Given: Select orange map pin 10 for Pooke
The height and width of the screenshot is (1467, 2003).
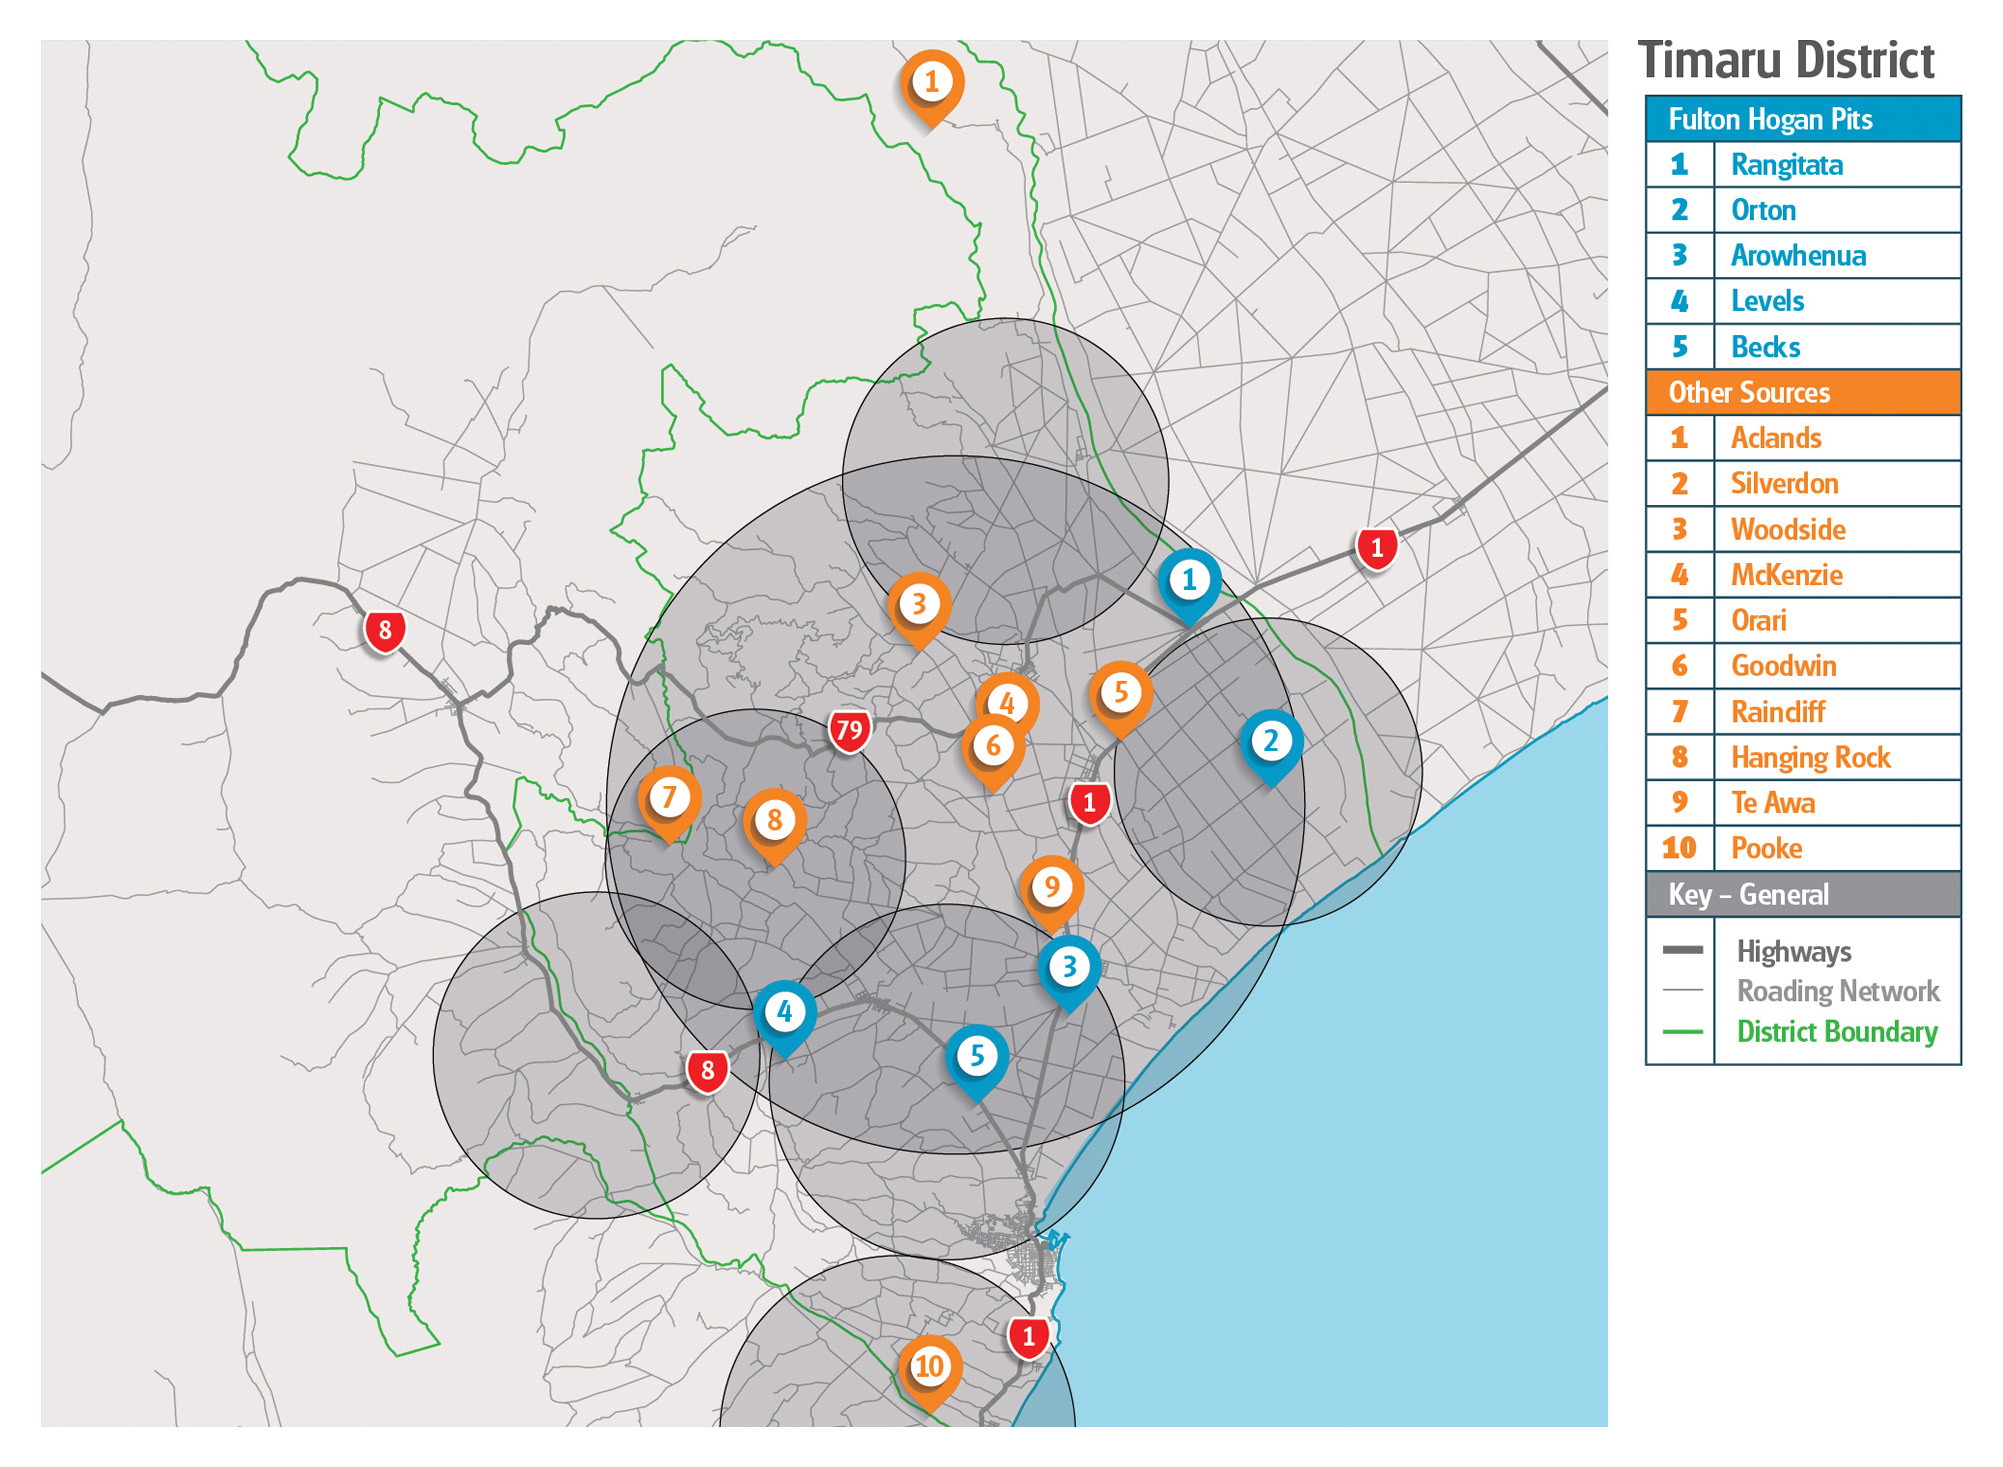Looking at the screenshot, I should (929, 1373).
